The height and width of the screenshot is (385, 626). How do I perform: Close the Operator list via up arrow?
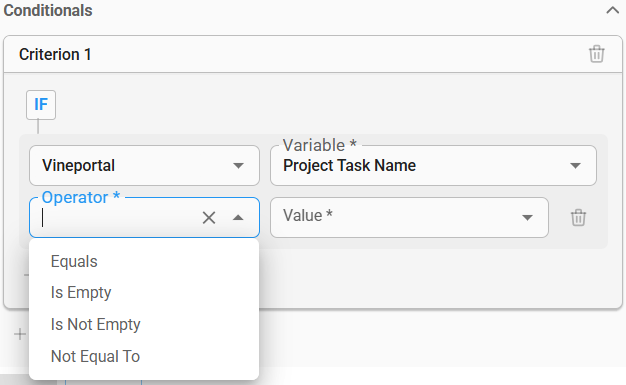(238, 218)
